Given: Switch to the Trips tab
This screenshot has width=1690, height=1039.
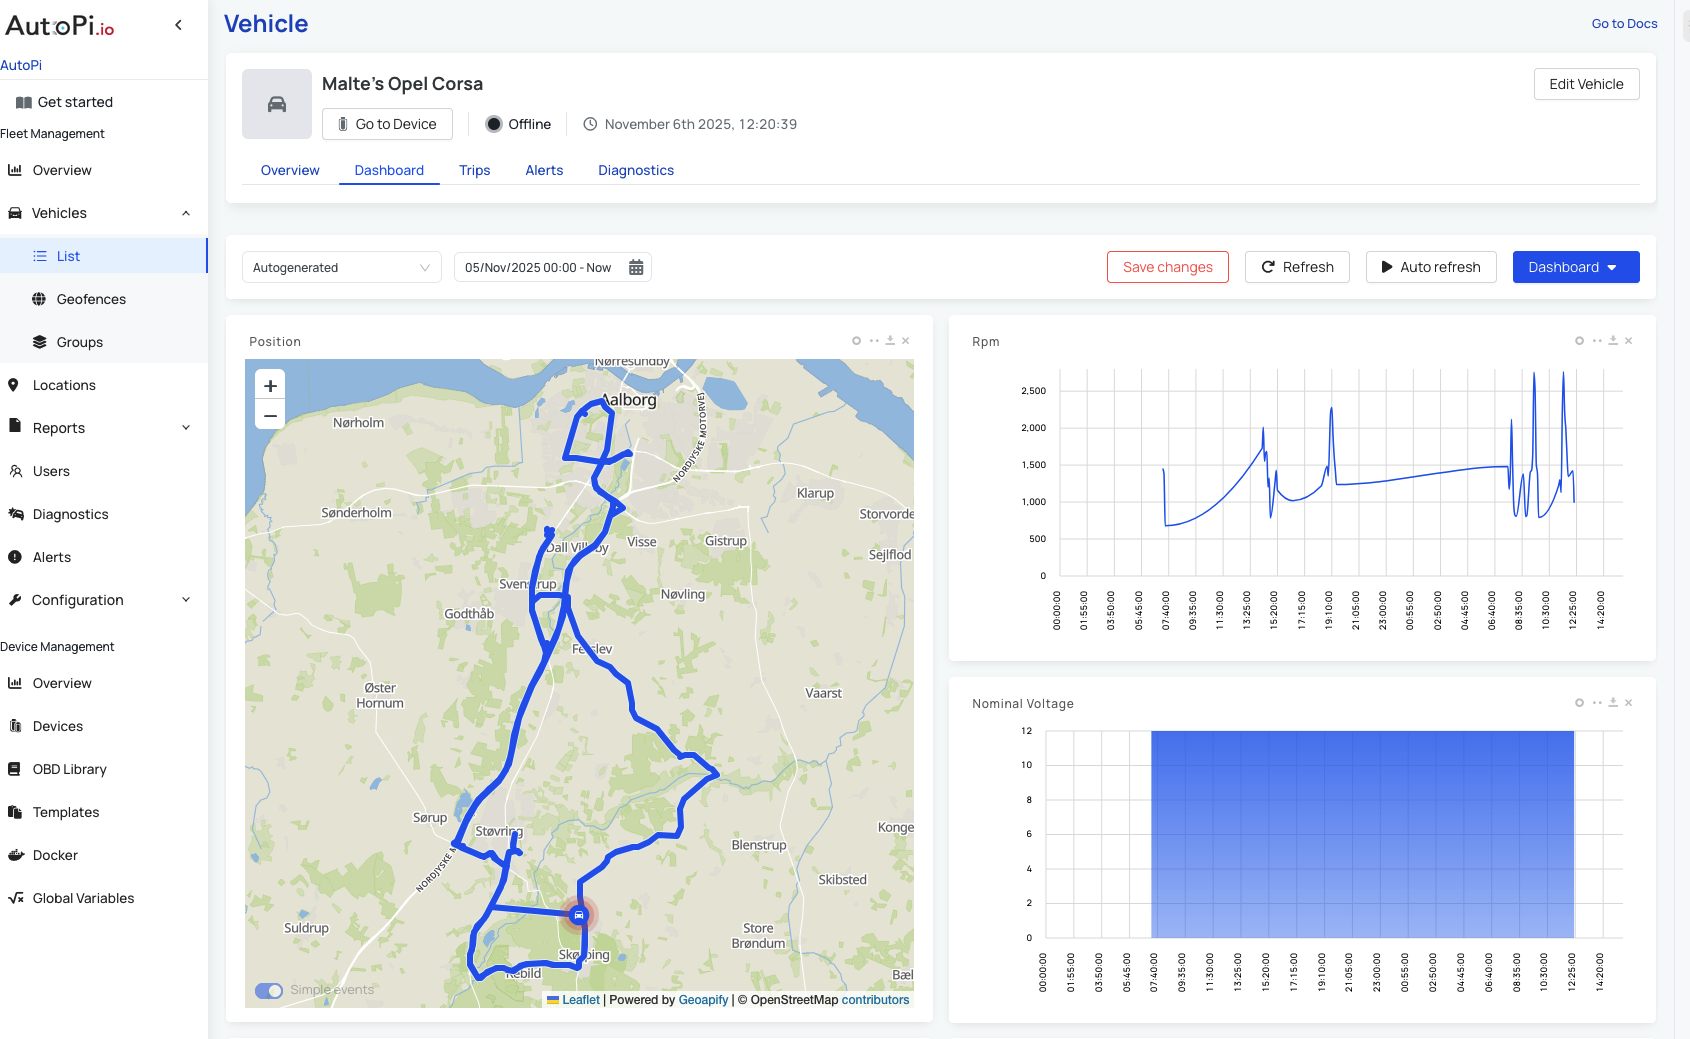Looking at the screenshot, I should [474, 170].
